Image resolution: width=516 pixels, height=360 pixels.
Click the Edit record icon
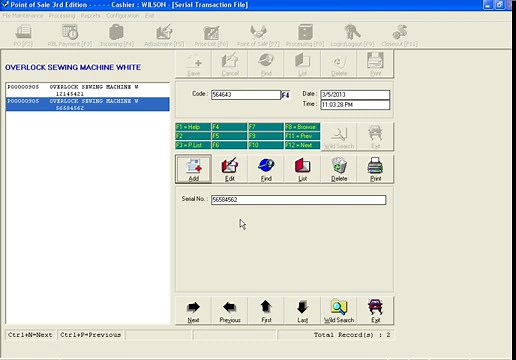tap(230, 169)
